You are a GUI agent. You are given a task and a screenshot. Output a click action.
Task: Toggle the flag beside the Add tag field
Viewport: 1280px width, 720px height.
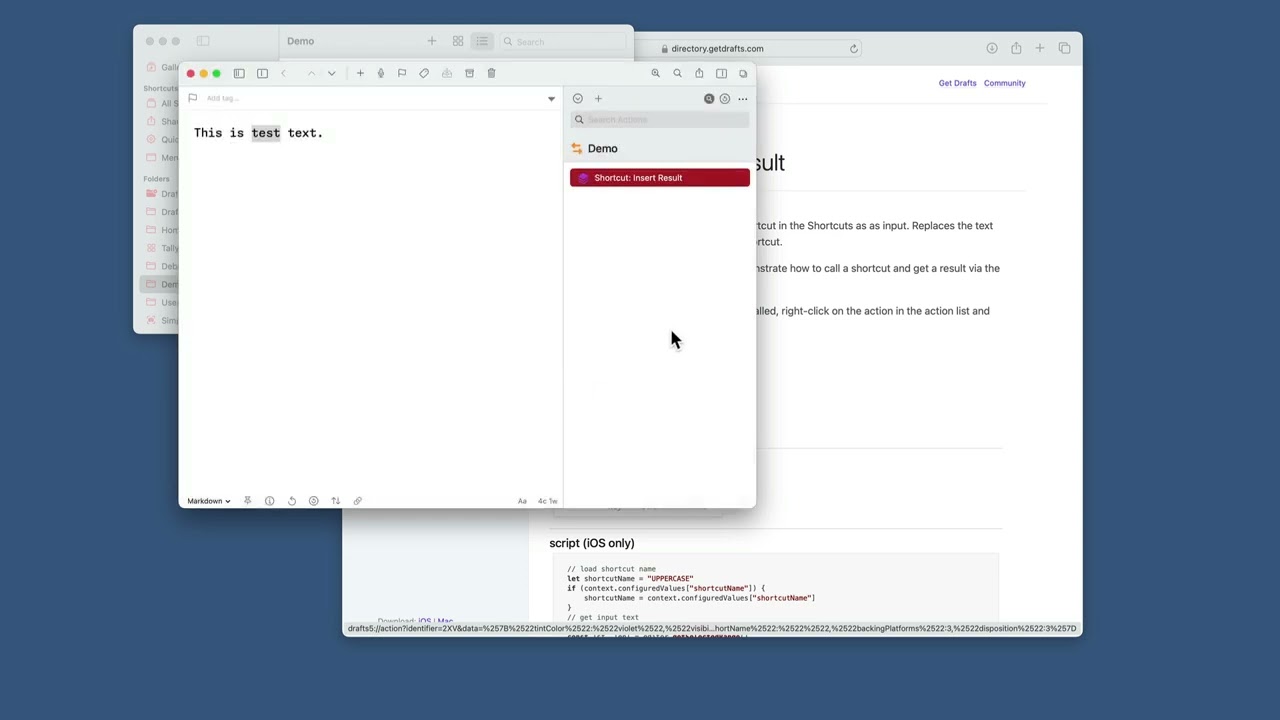tap(193, 98)
